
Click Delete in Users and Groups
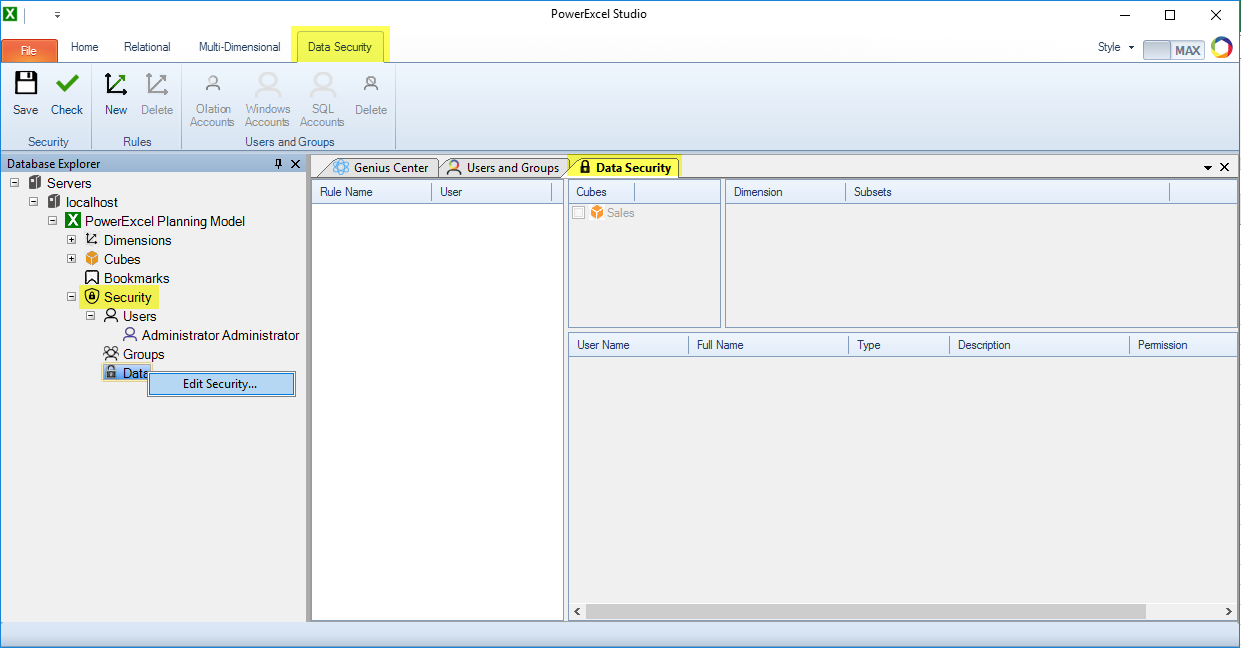point(371,84)
